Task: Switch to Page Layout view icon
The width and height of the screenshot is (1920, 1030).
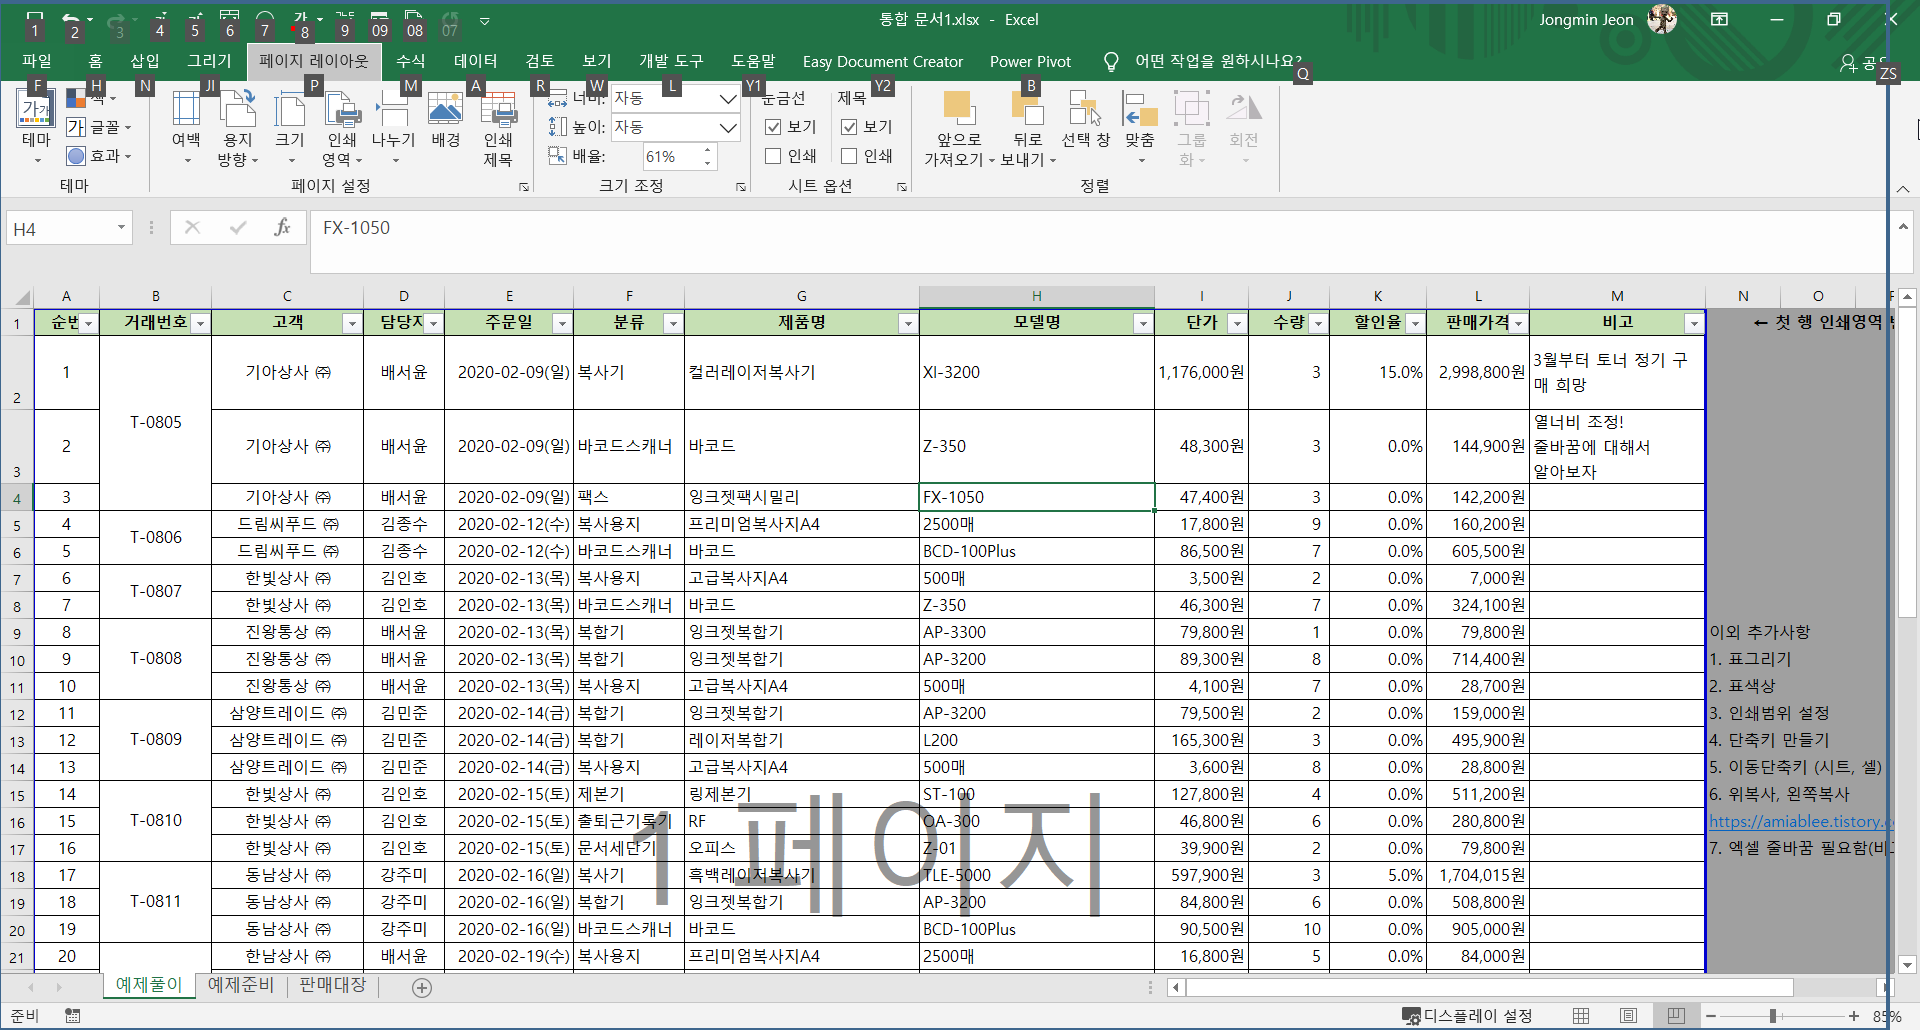Action: (1628, 1016)
